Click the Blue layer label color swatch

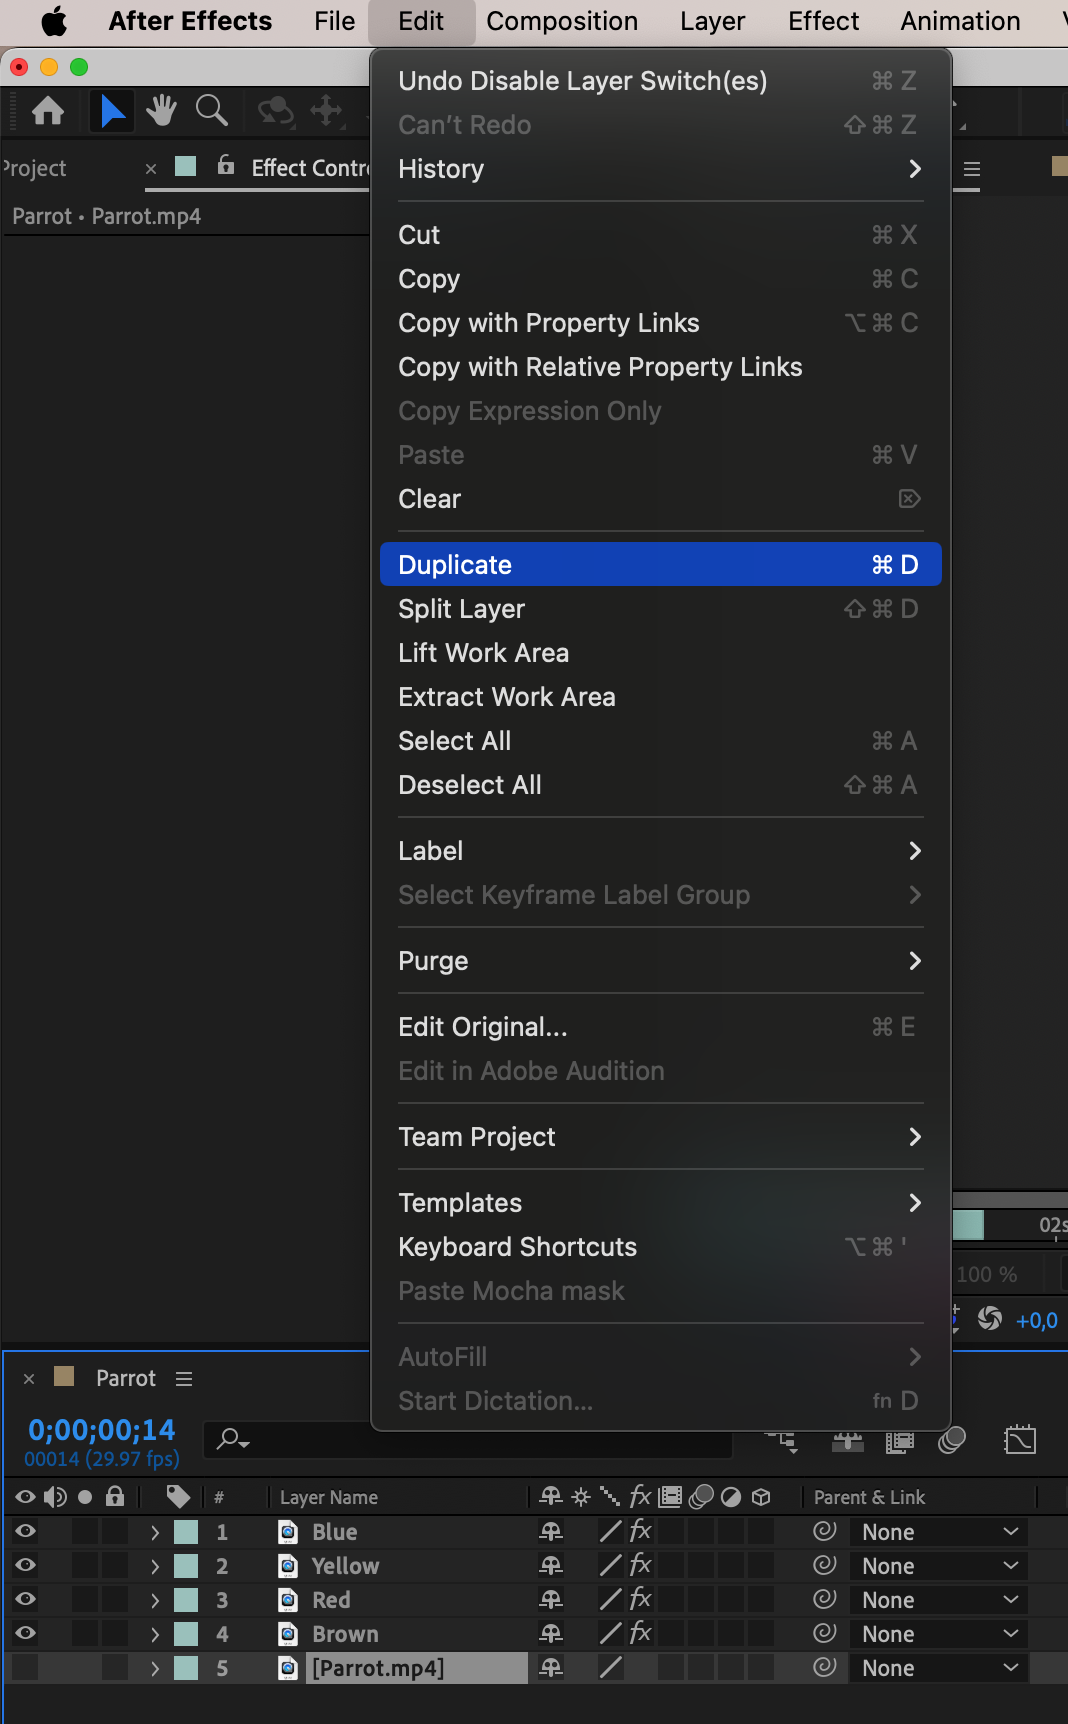coord(186,1531)
